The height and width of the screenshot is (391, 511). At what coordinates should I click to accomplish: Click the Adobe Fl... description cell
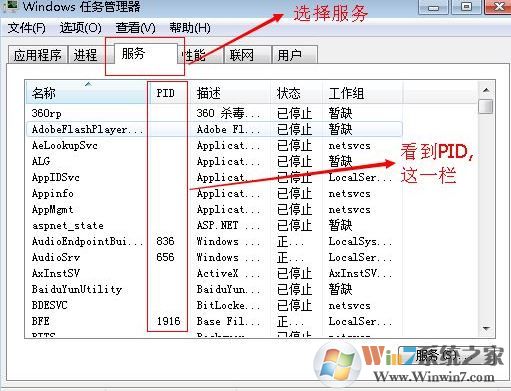click(228, 129)
